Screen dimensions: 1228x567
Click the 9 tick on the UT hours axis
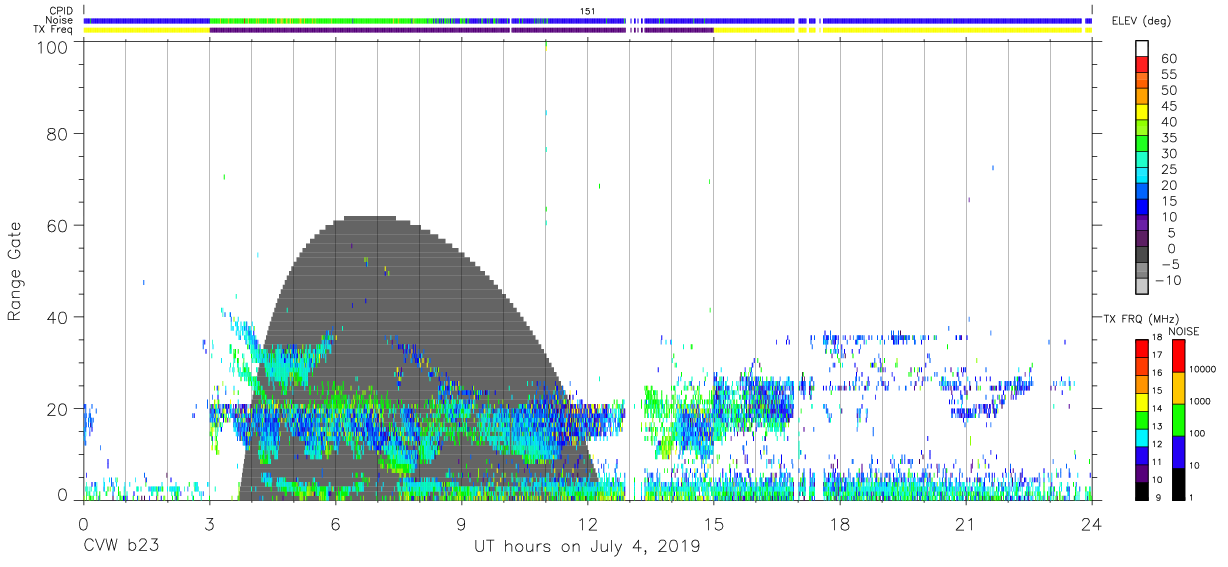[x=461, y=523]
